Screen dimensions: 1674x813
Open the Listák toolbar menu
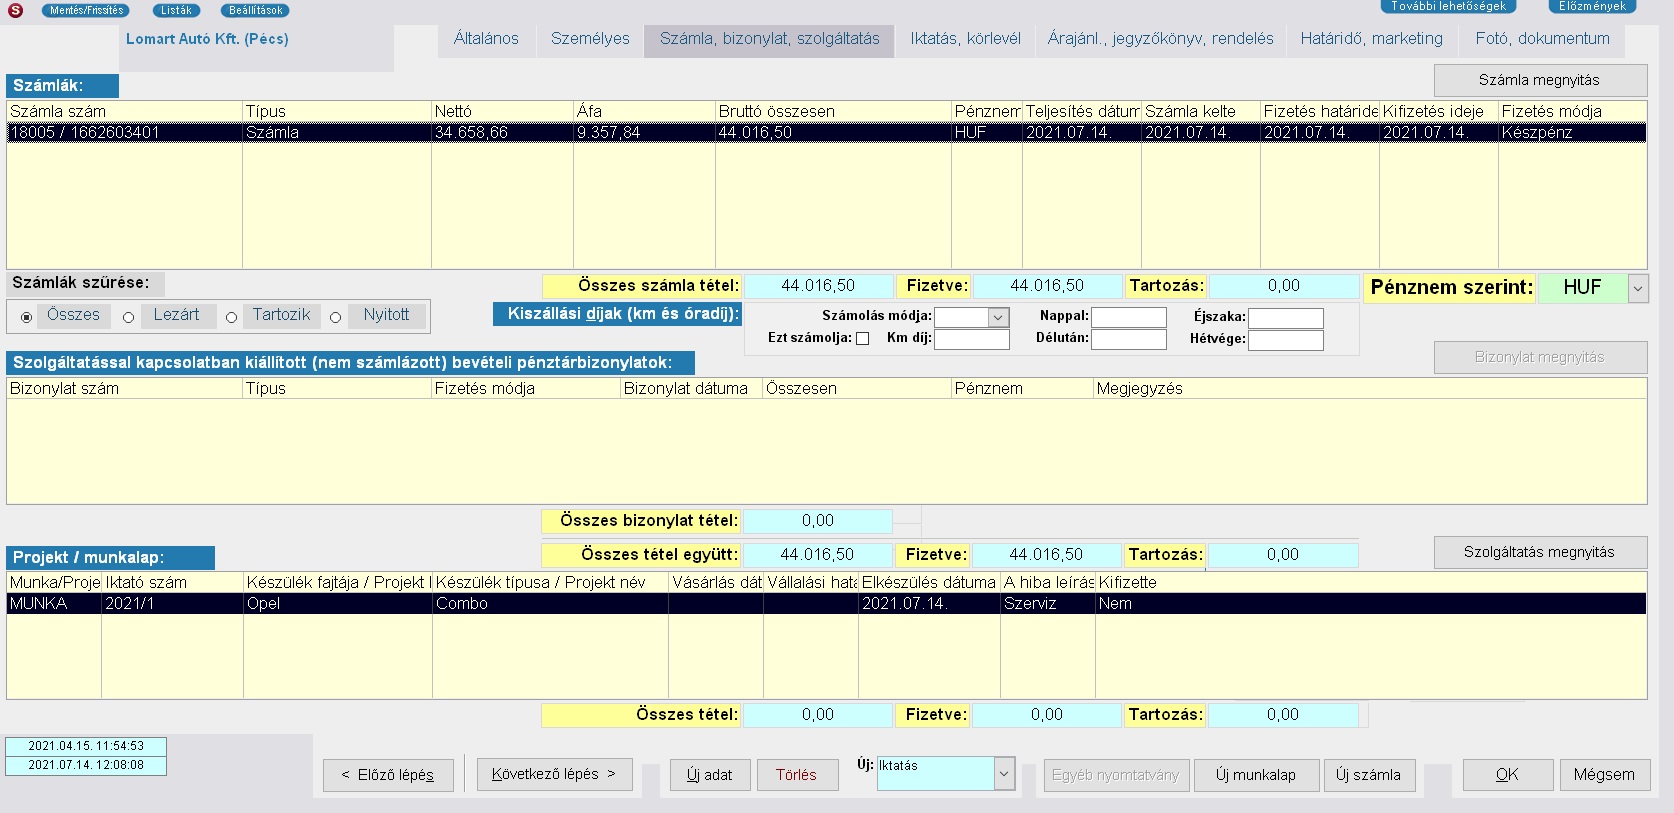pyautogui.click(x=176, y=10)
